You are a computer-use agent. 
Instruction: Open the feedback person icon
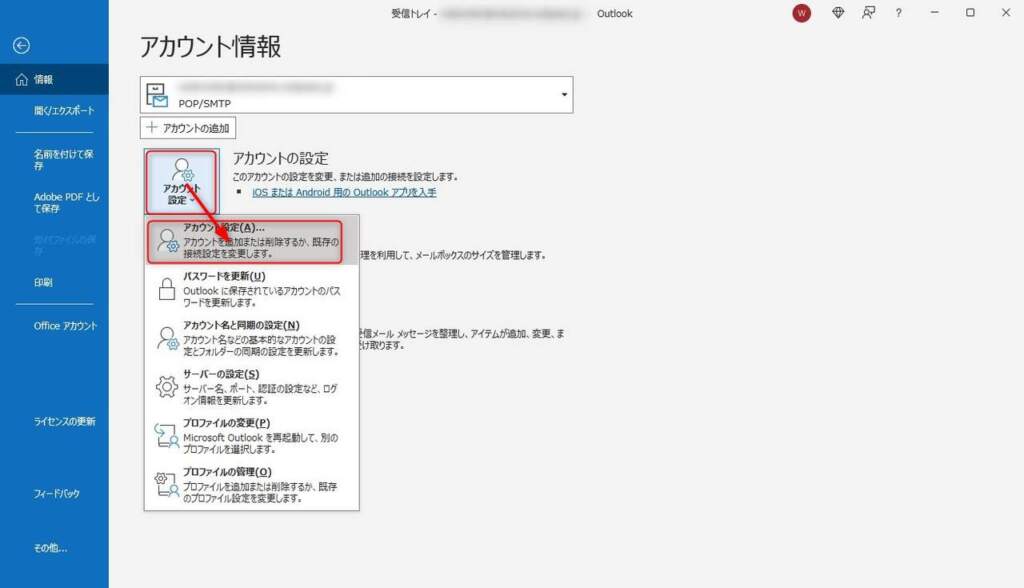pos(869,12)
